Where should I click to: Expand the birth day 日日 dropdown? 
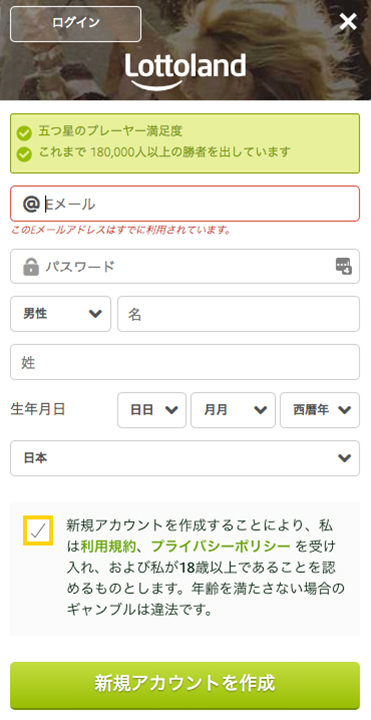coord(152,410)
